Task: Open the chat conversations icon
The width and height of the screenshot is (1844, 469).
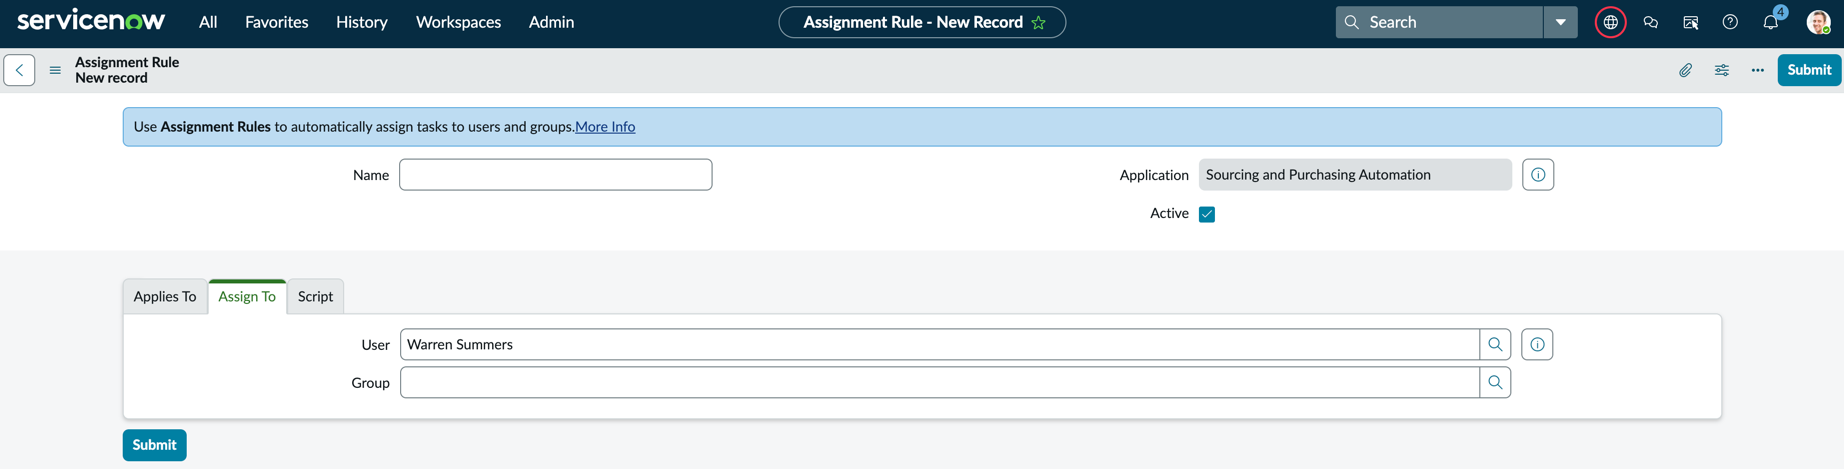Action: tap(1651, 22)
